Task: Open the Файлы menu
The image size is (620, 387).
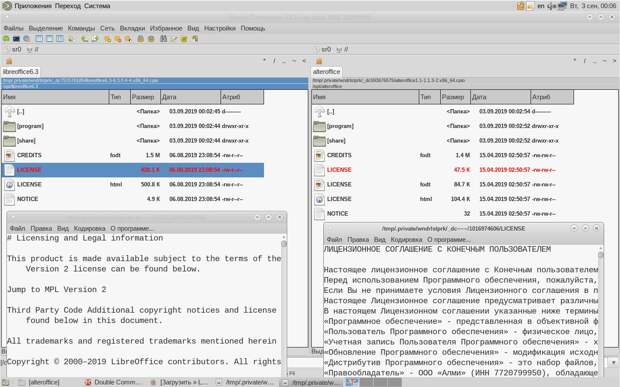Action: (14, 28)
